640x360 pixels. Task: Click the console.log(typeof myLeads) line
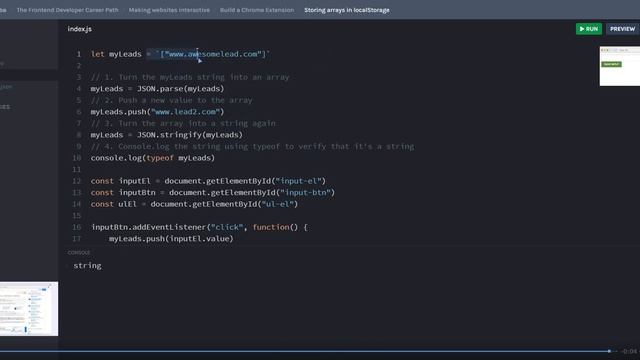(x=153, y=158)
